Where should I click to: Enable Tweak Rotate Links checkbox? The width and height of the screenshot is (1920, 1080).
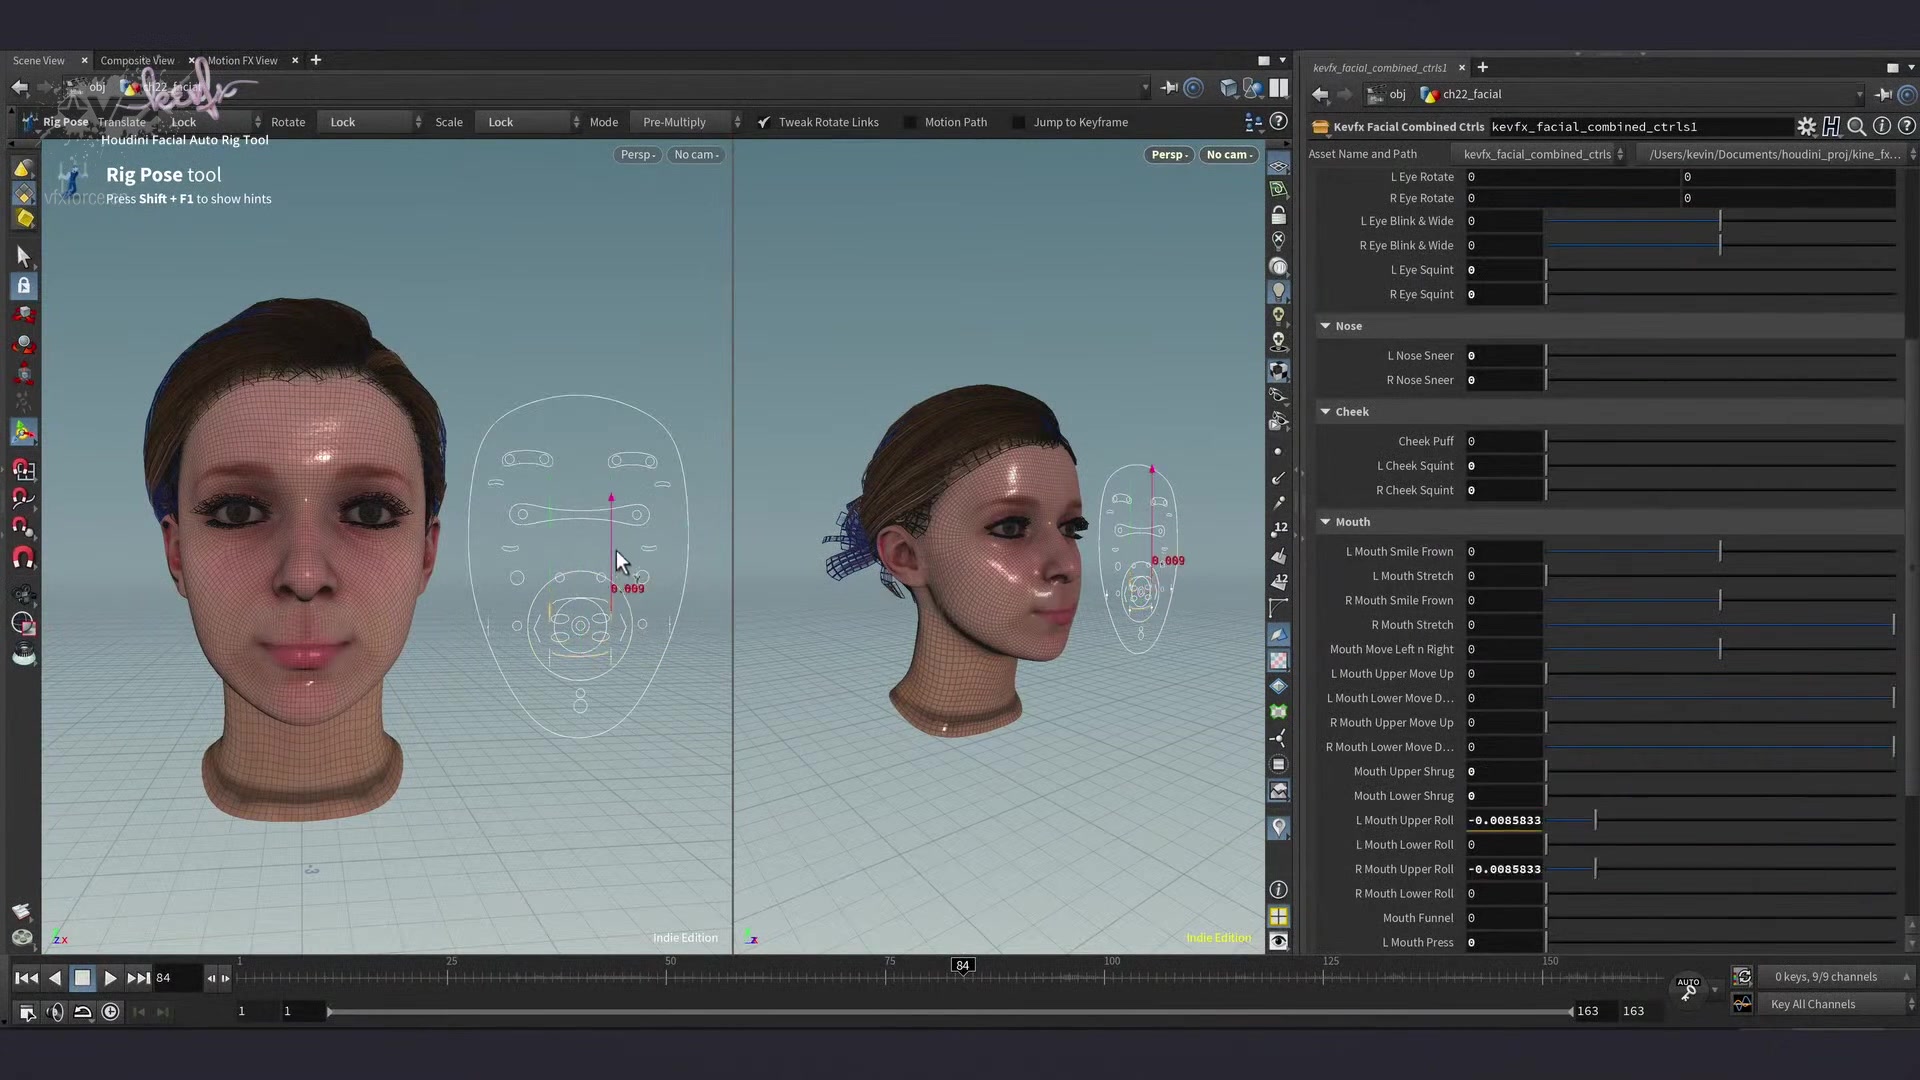tap(764, 122)
